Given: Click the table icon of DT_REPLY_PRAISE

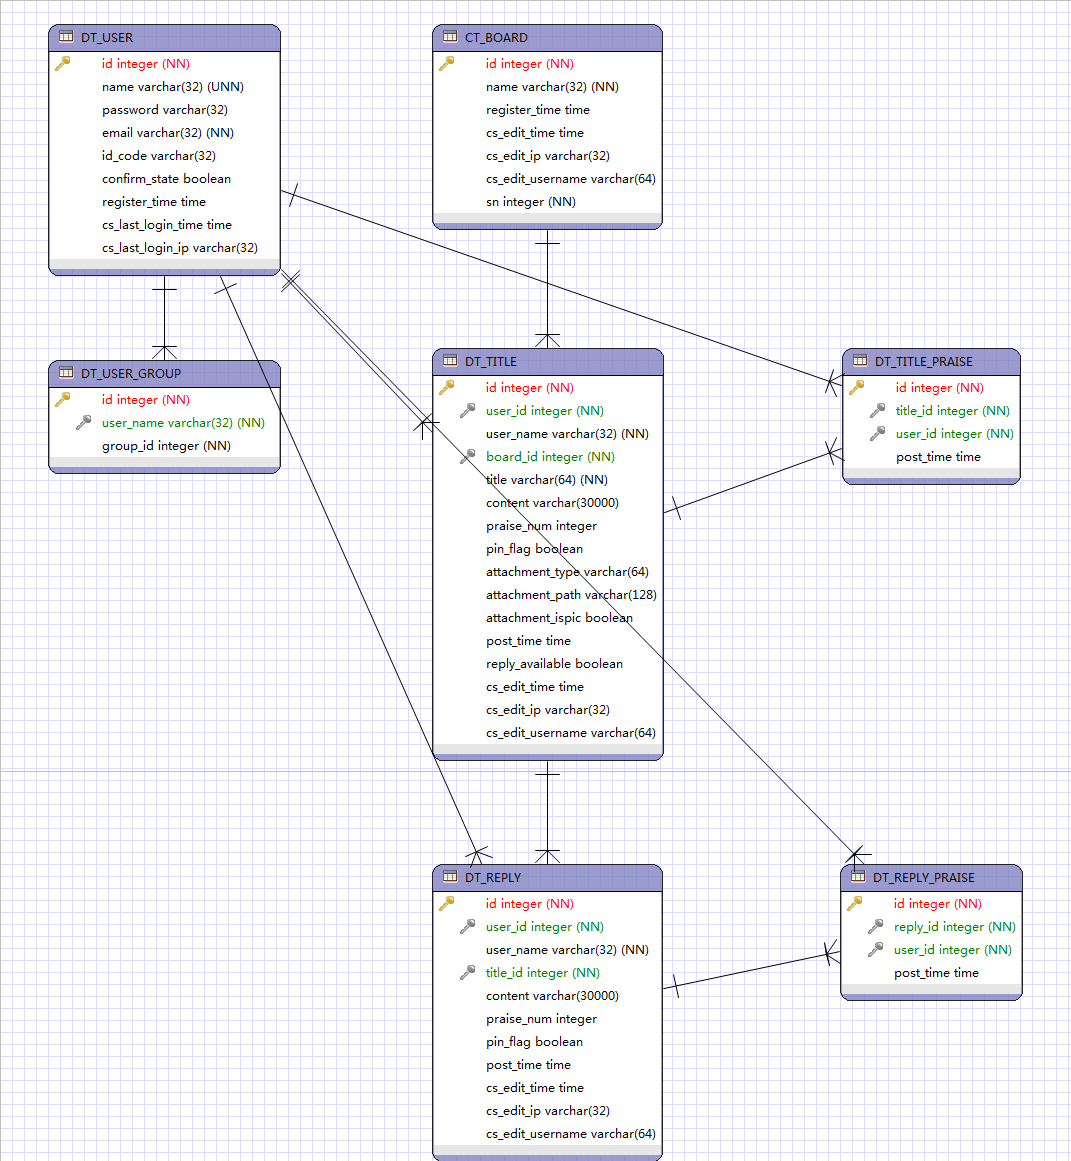Looking at the screenshot, I should (858, 877).
